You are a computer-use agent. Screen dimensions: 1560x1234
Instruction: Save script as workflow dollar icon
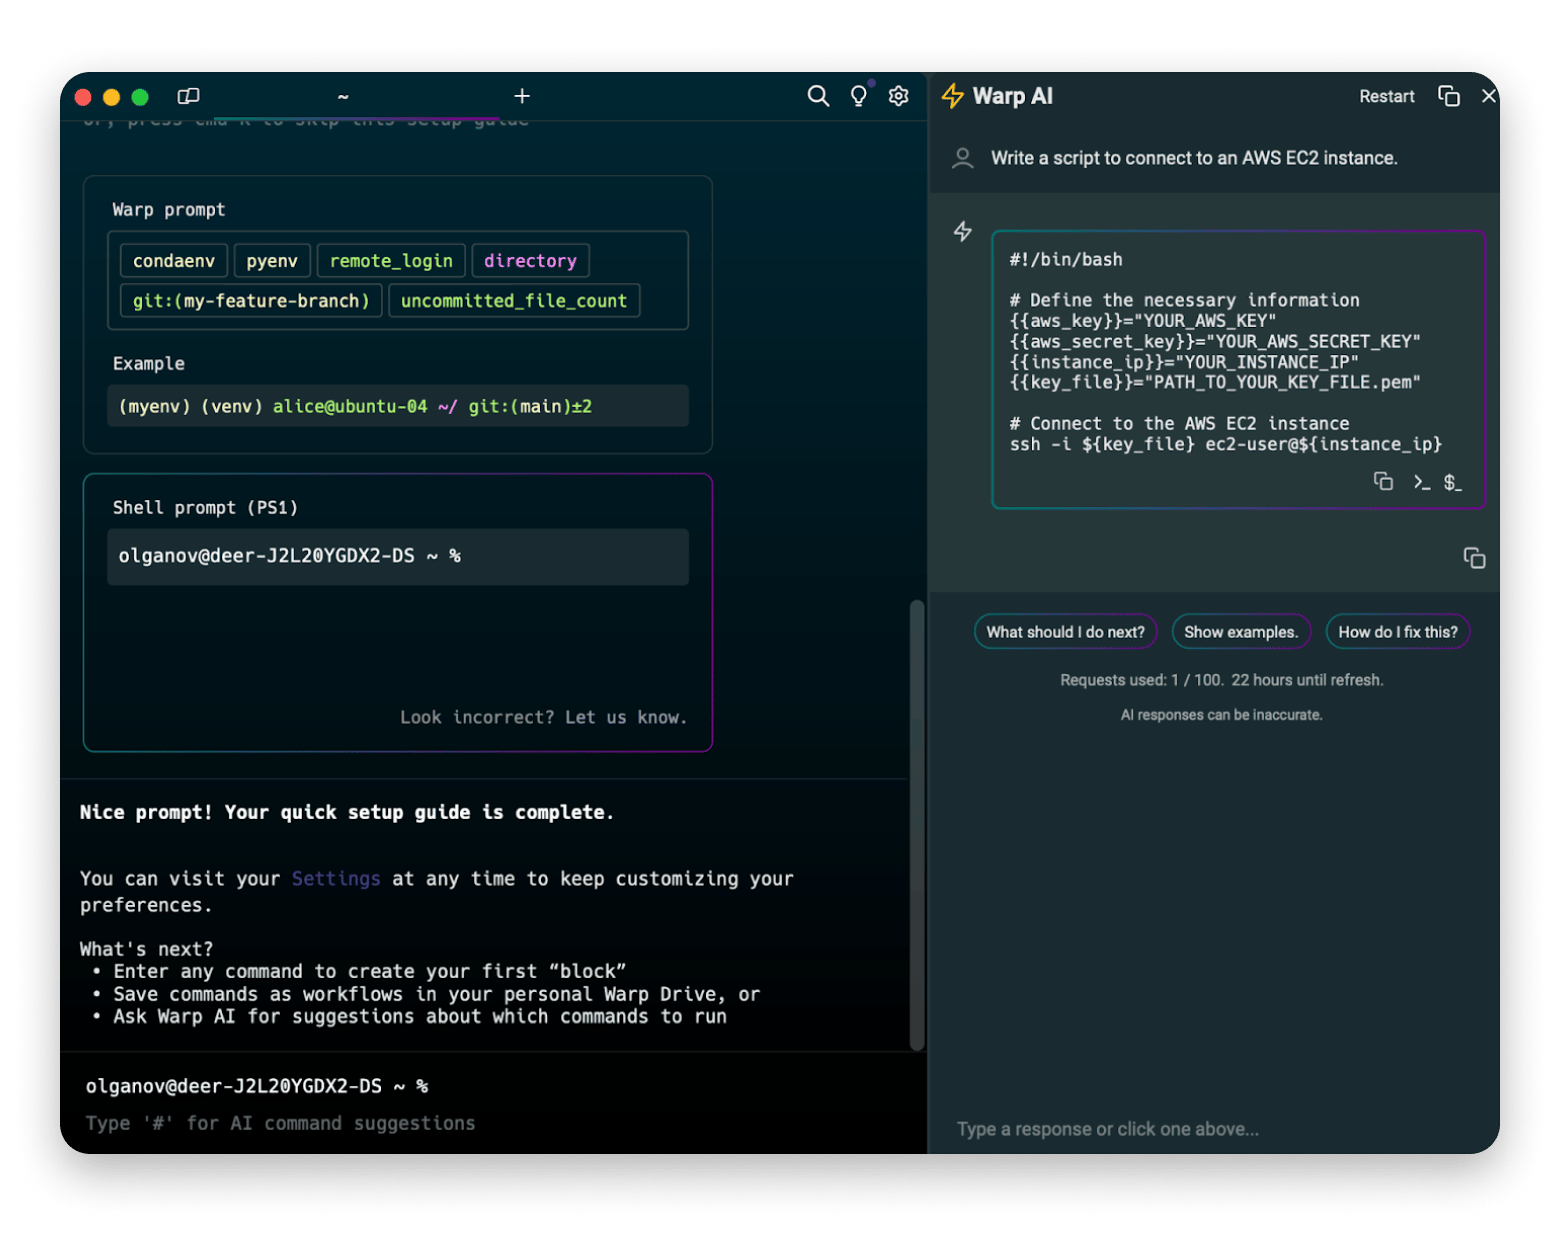pyautogui.click(x=1453, y=482)
